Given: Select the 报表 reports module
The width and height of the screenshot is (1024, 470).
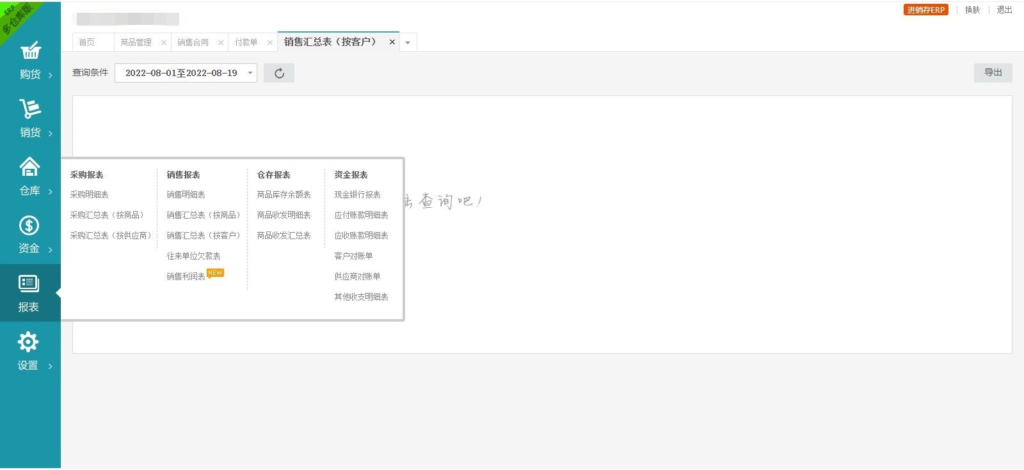Looking at the screenshot, I should click(x=30, y=293).
